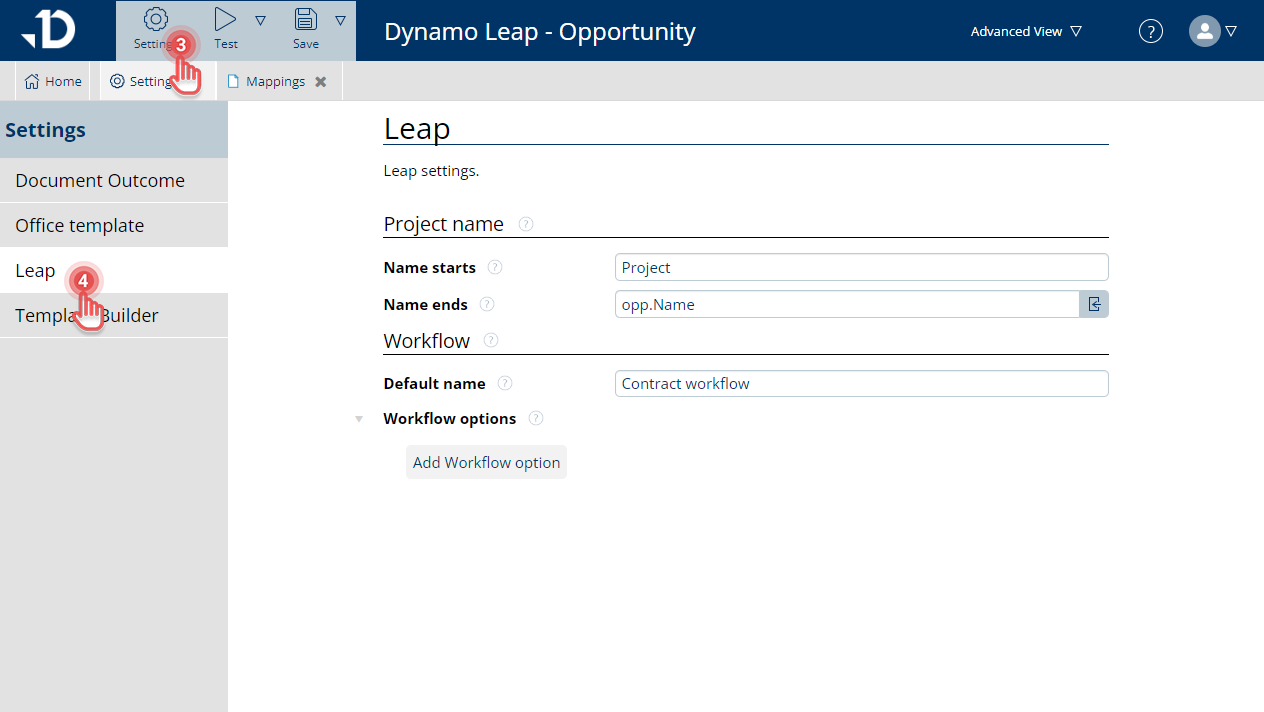This screenshot has height=712, width=1264.
Task: Switch to the Home tab
Action: click(52, 81)
